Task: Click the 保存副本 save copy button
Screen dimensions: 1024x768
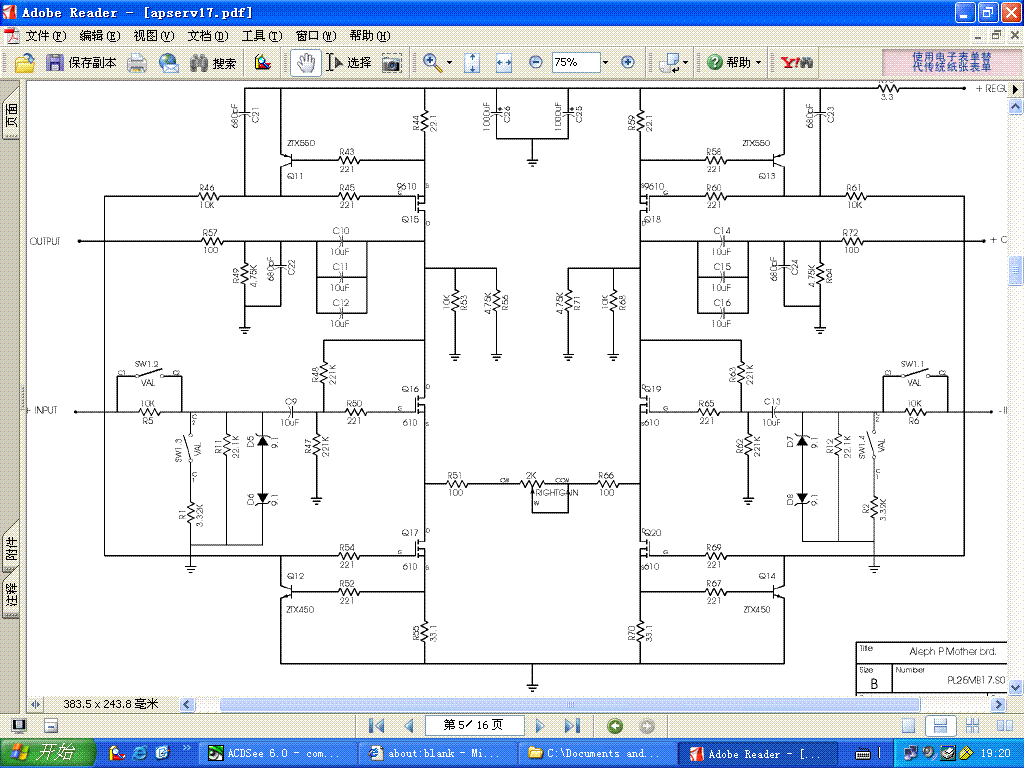Action: pyautogui.click(x=81, y=63)
